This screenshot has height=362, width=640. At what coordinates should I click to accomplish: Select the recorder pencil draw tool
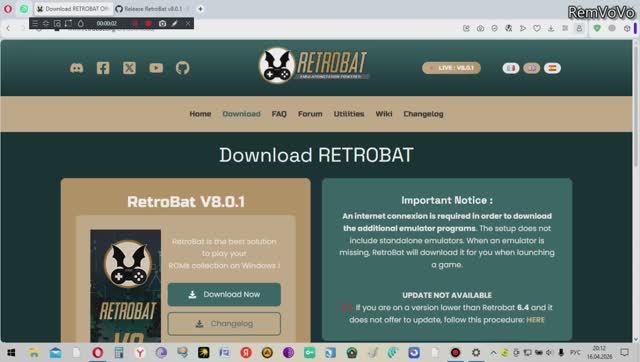pyautogui.click(x=175, y=24)
